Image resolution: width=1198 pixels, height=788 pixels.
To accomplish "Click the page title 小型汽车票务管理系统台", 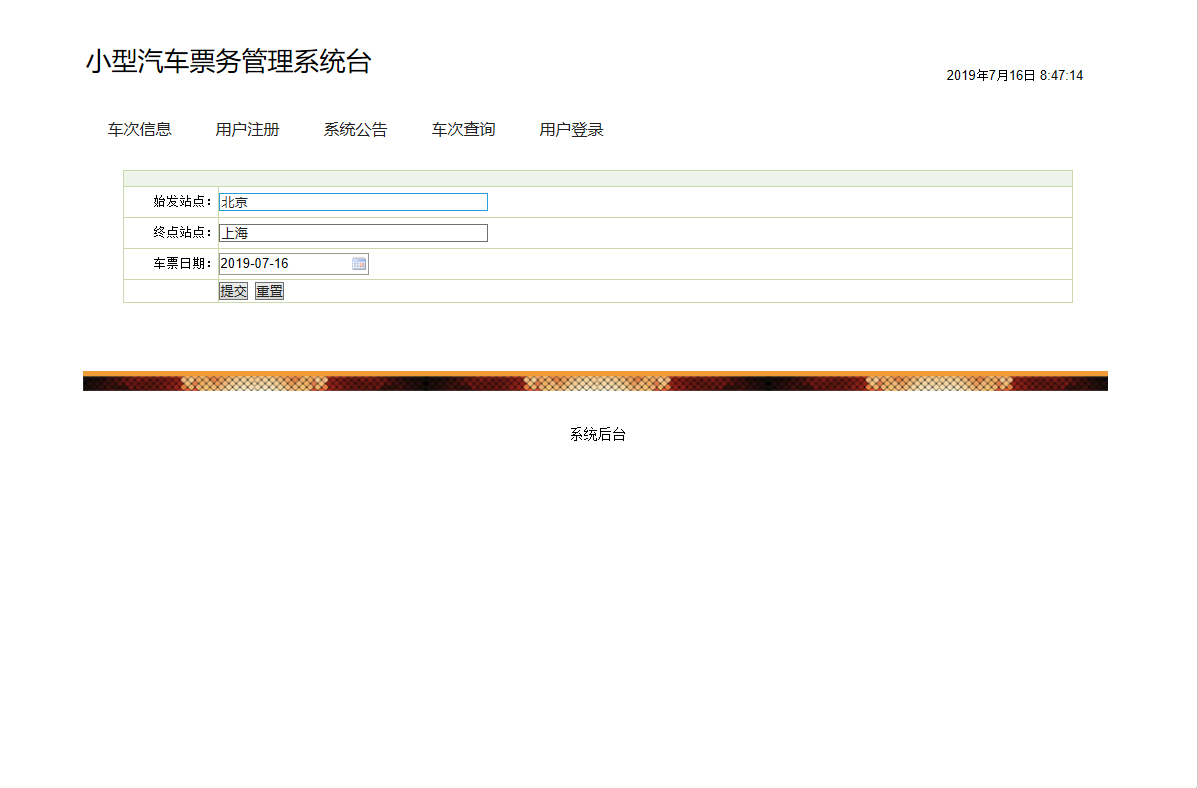I will pos(228,60).
